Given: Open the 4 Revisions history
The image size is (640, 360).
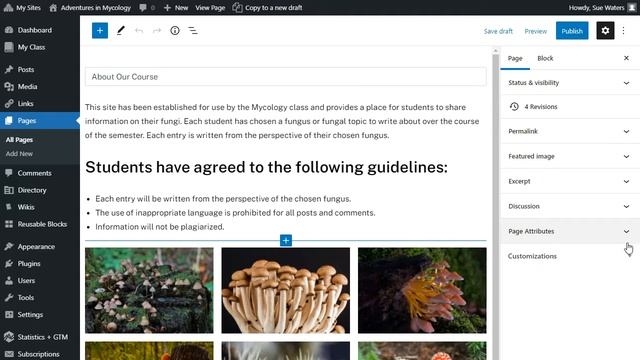Looking at the screenshot, I should pyautogui.click(x=569, y=107).
